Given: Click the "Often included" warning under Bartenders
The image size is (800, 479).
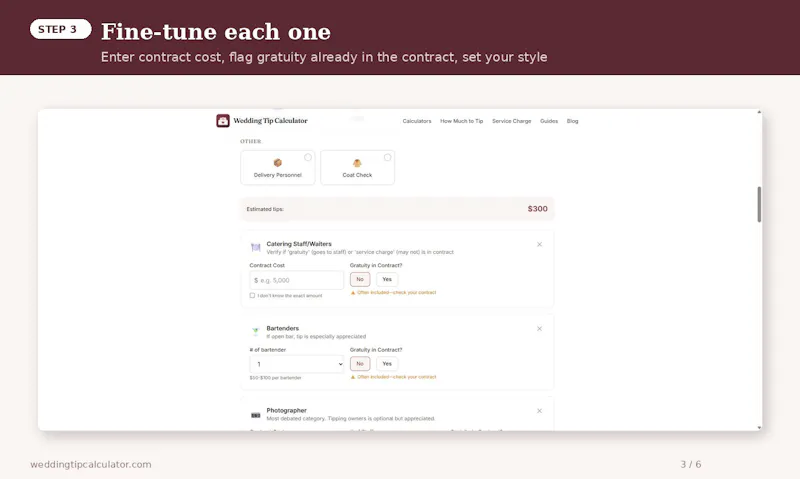Looking at the screenshot, I should tap(396, 377).
